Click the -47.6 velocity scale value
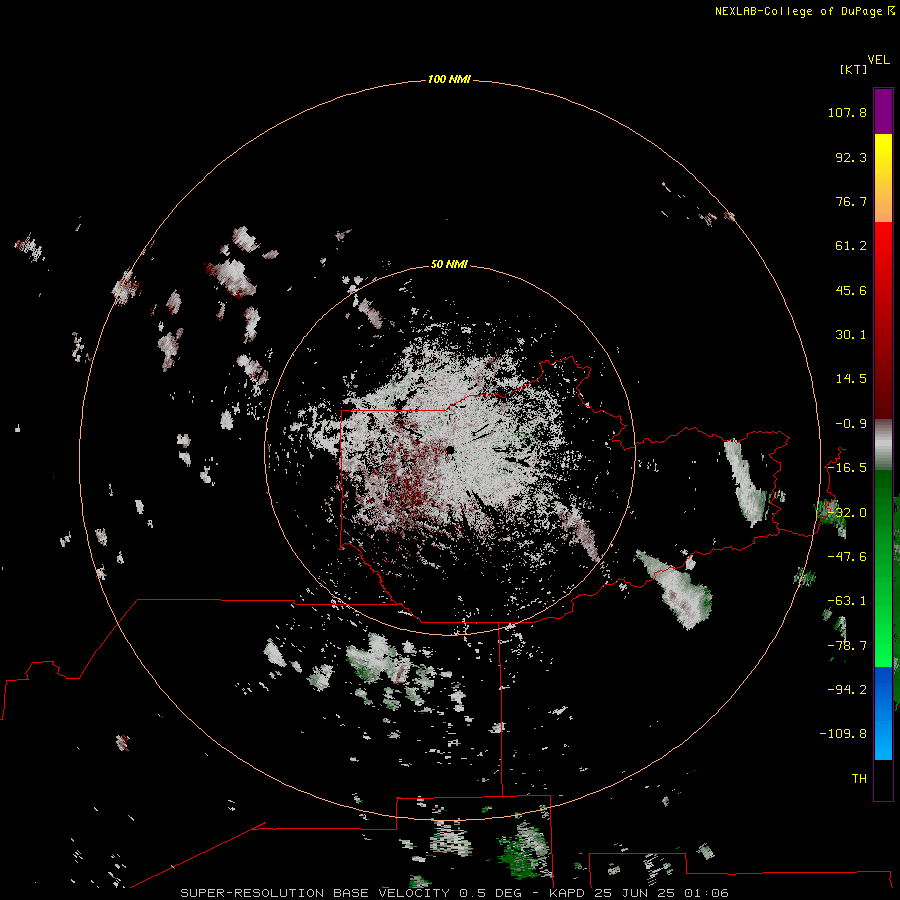Viewport: 900px width, 900px height. (x=847, y=557)
